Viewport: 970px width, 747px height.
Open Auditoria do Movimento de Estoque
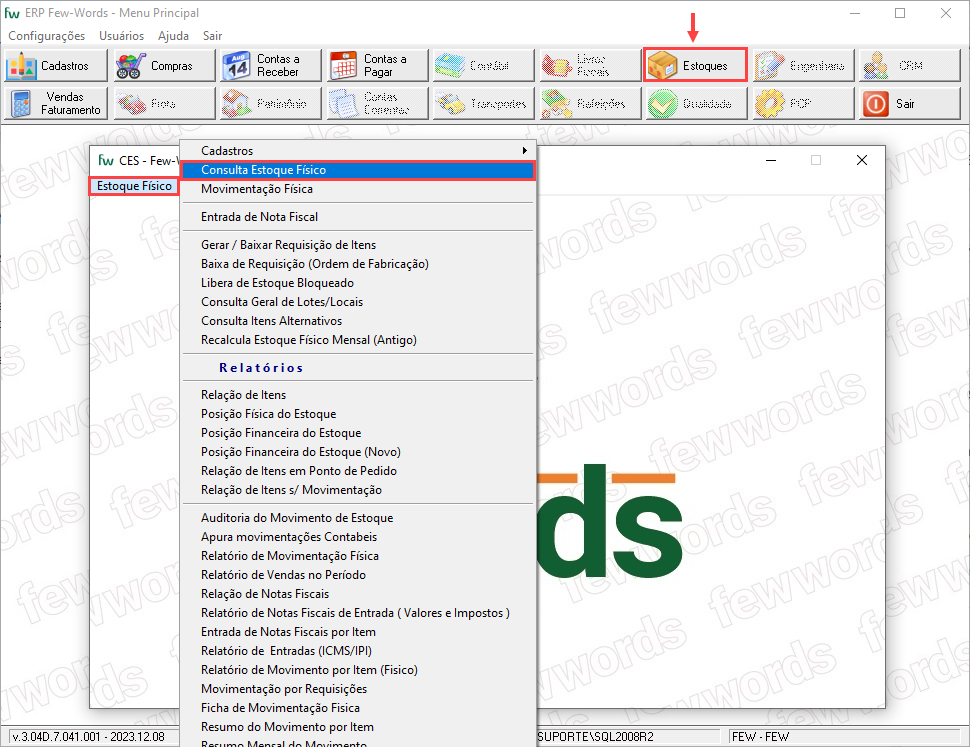click(358, 518)
